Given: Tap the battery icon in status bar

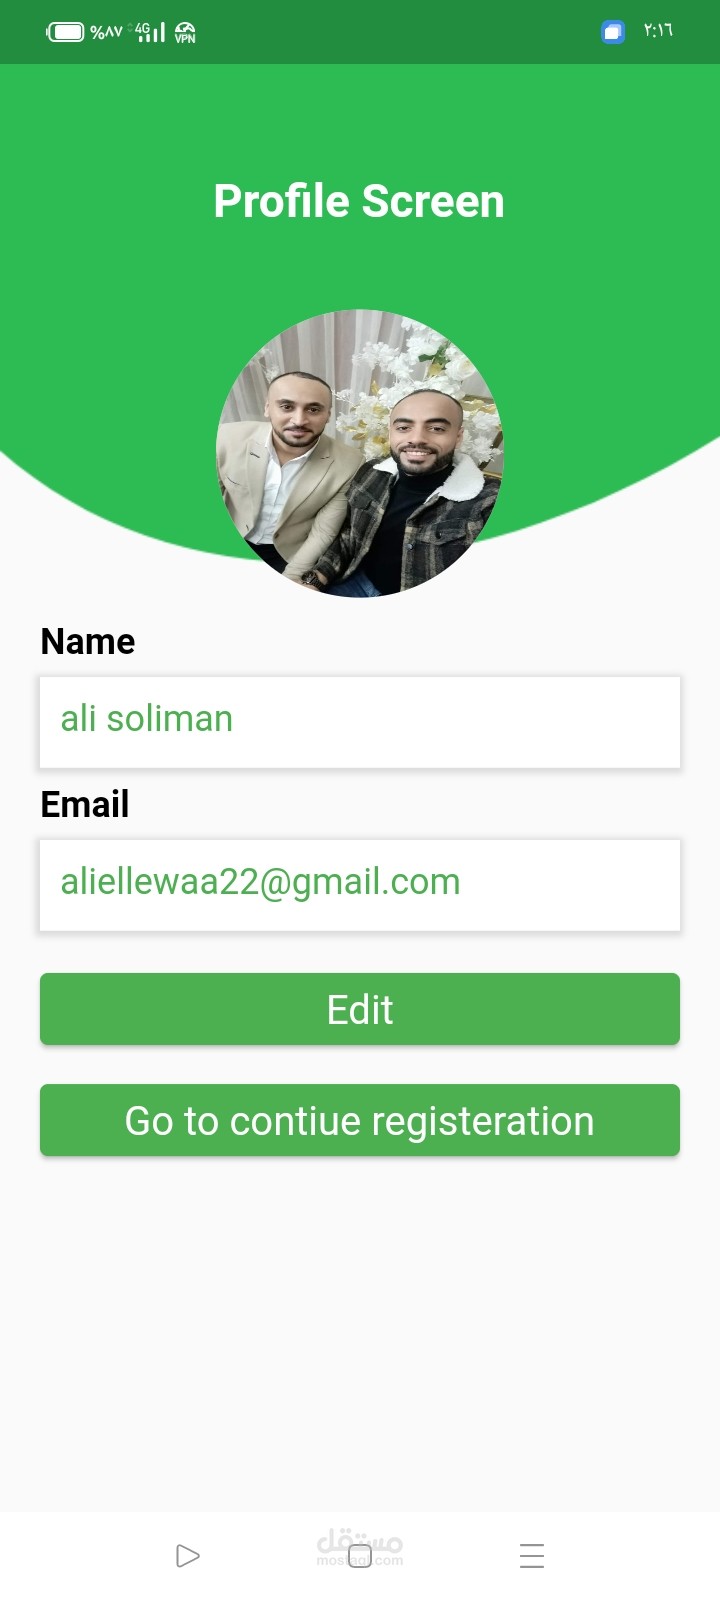Looking at the screenshot, I should 66,32.
